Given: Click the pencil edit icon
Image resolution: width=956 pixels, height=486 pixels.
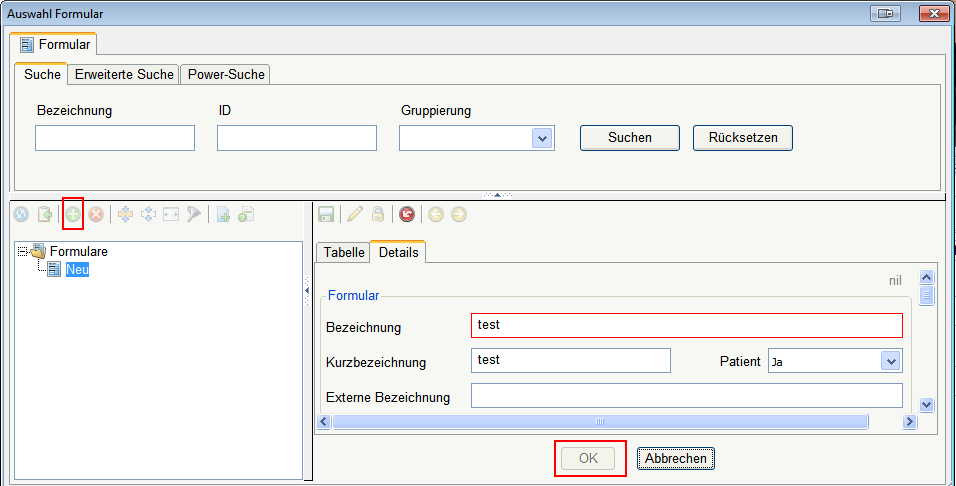Looking at the screenshot, I should pos(353,214).
